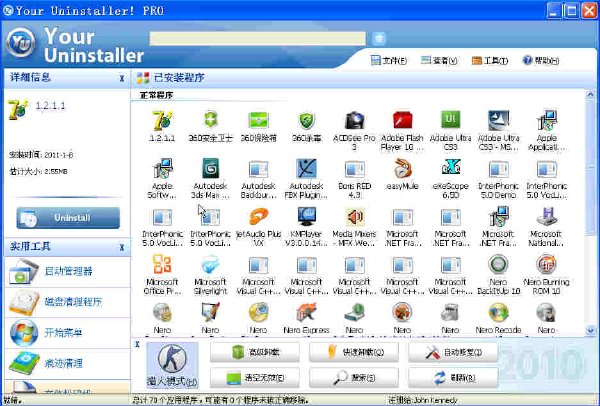Select the KMPlayer program icon
This screenshot has width=600, height=406.
(x=307, y=217)
